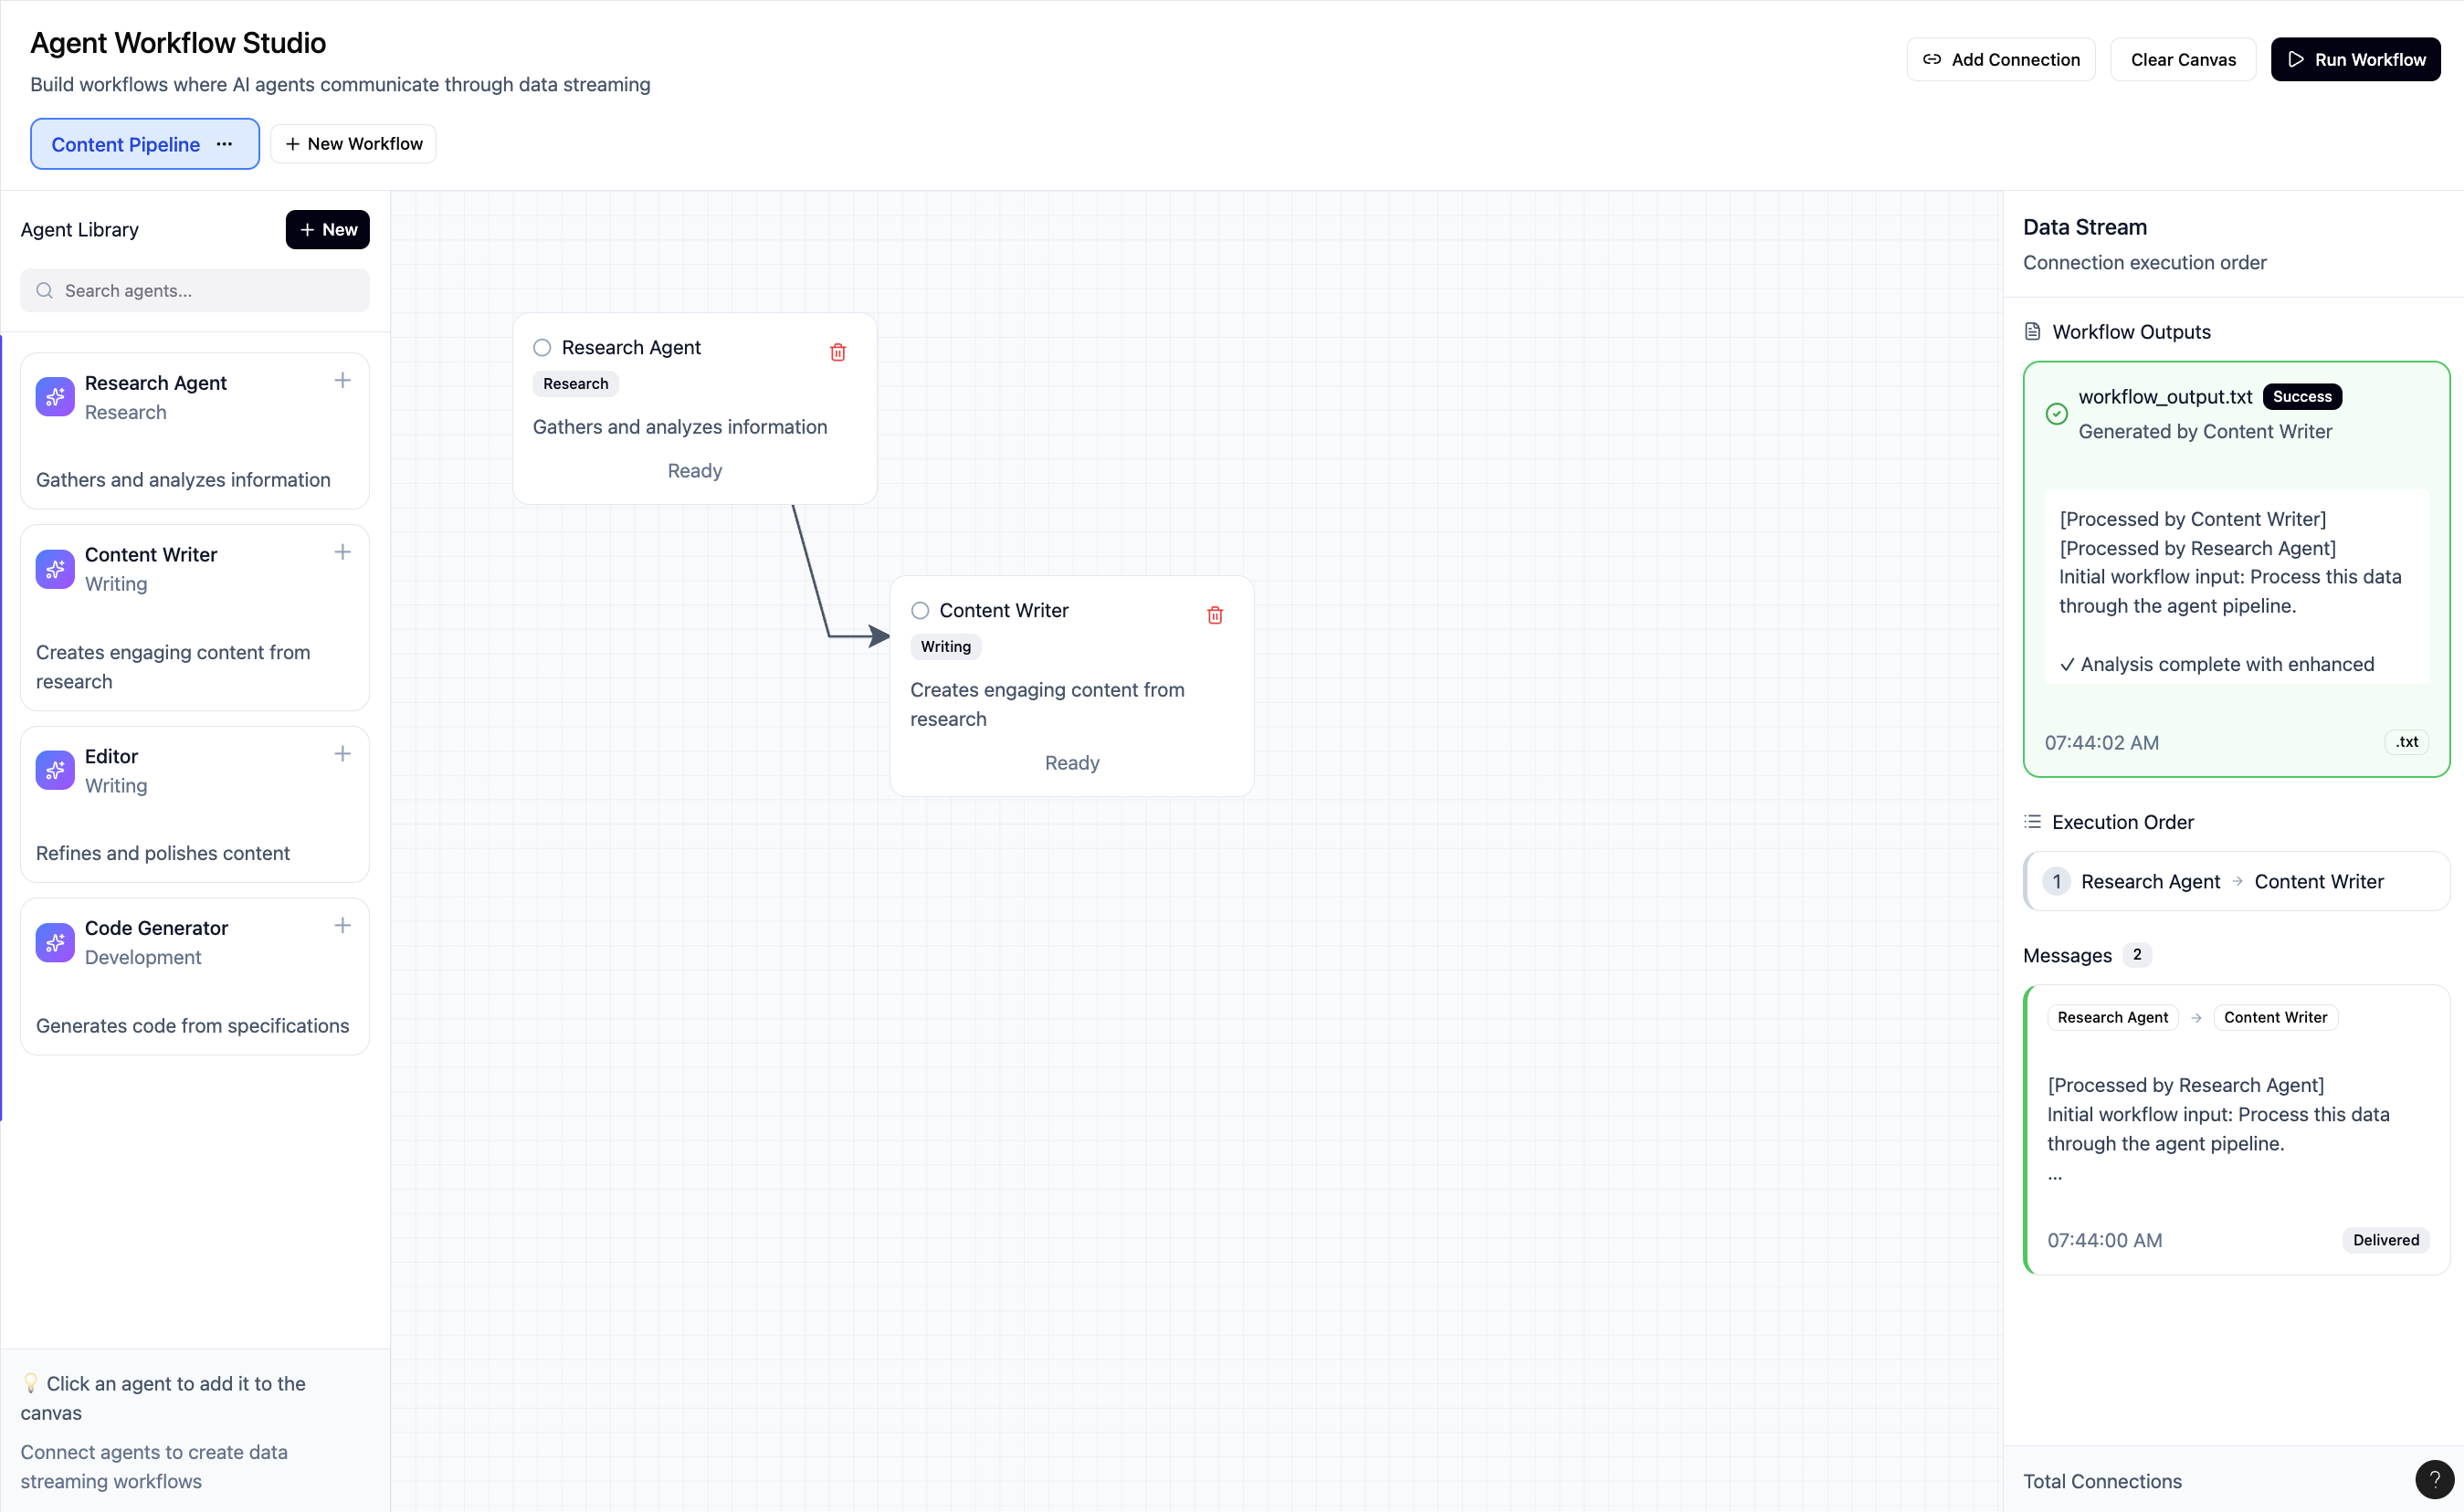Create a New Workflow tab
This screenshot has height=1512, width=2464.
point(353,144)
